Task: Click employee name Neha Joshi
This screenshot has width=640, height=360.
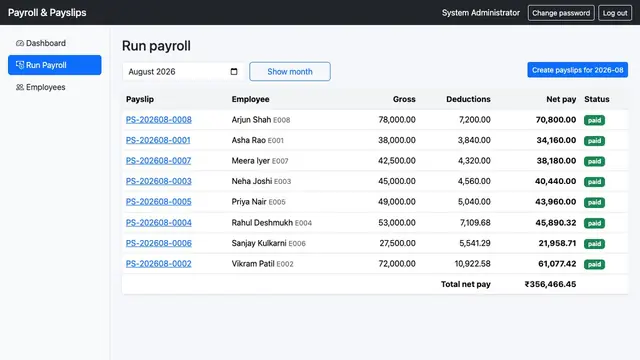Action: 252,181
